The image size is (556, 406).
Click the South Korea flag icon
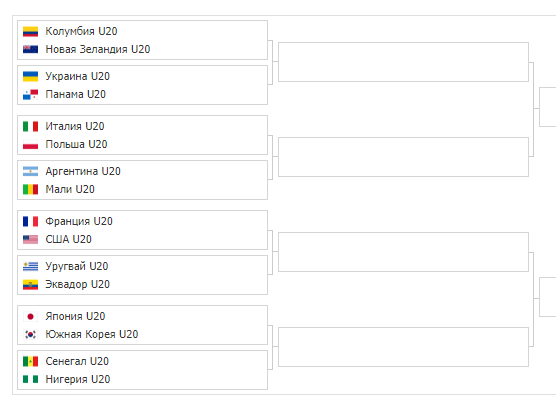click(x=30, y=334)
